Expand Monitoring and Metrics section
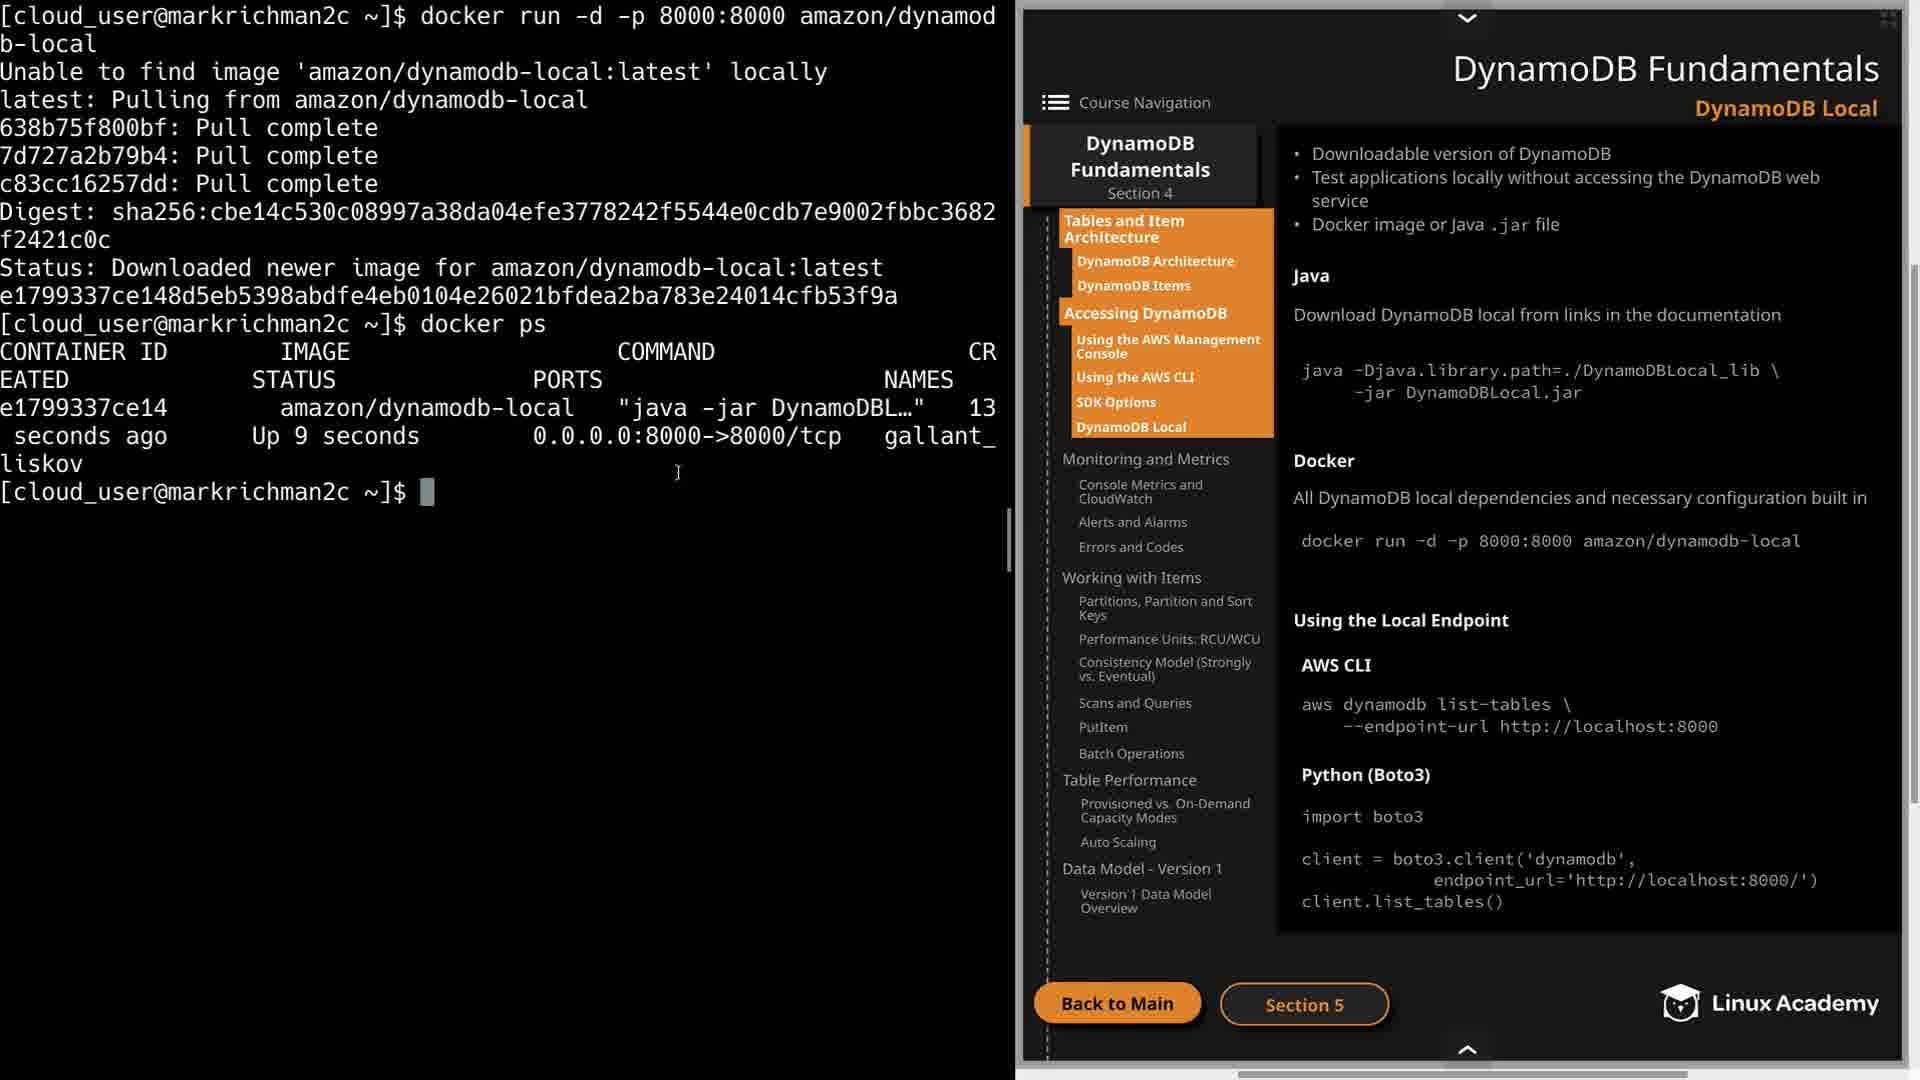 [1145, 459]
